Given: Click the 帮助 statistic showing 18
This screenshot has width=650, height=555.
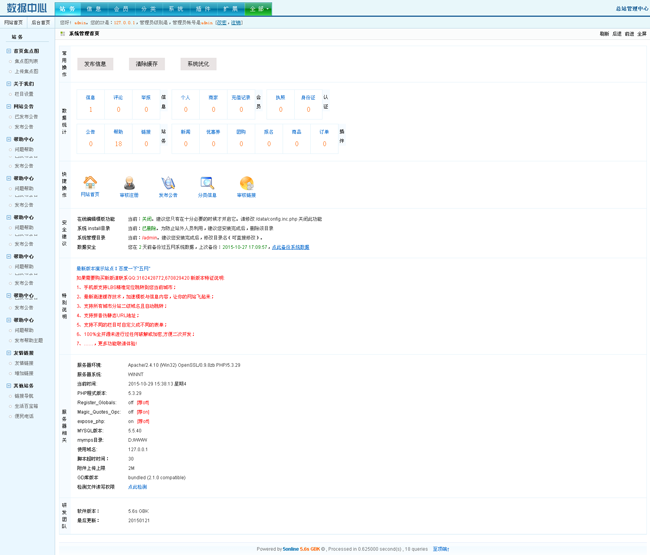Looking at the screenshot, I should tap(118, 132).
